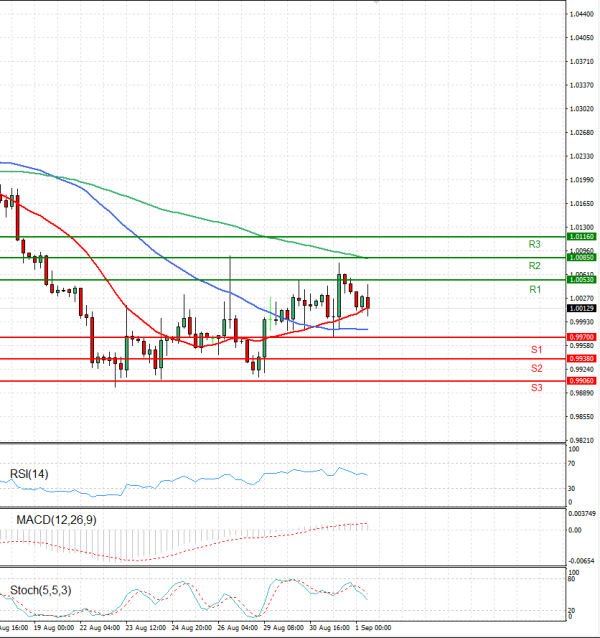Select the 1.00850 price tag

click(581, 258)
